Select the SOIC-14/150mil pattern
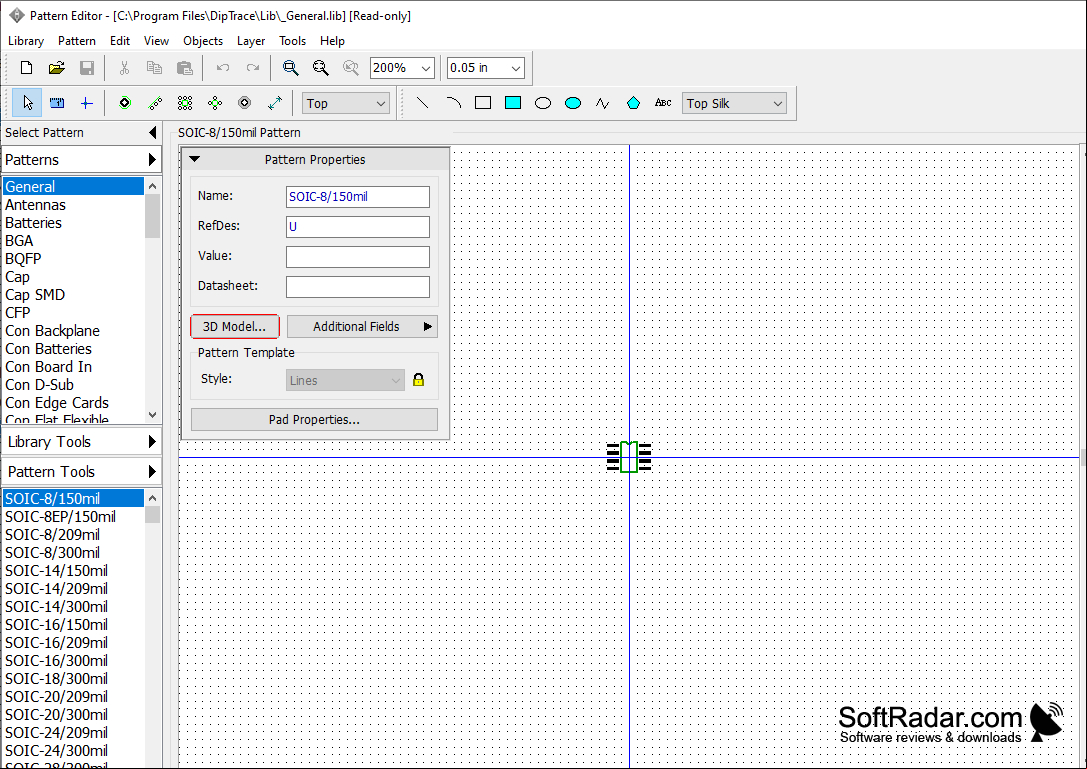 73,571
